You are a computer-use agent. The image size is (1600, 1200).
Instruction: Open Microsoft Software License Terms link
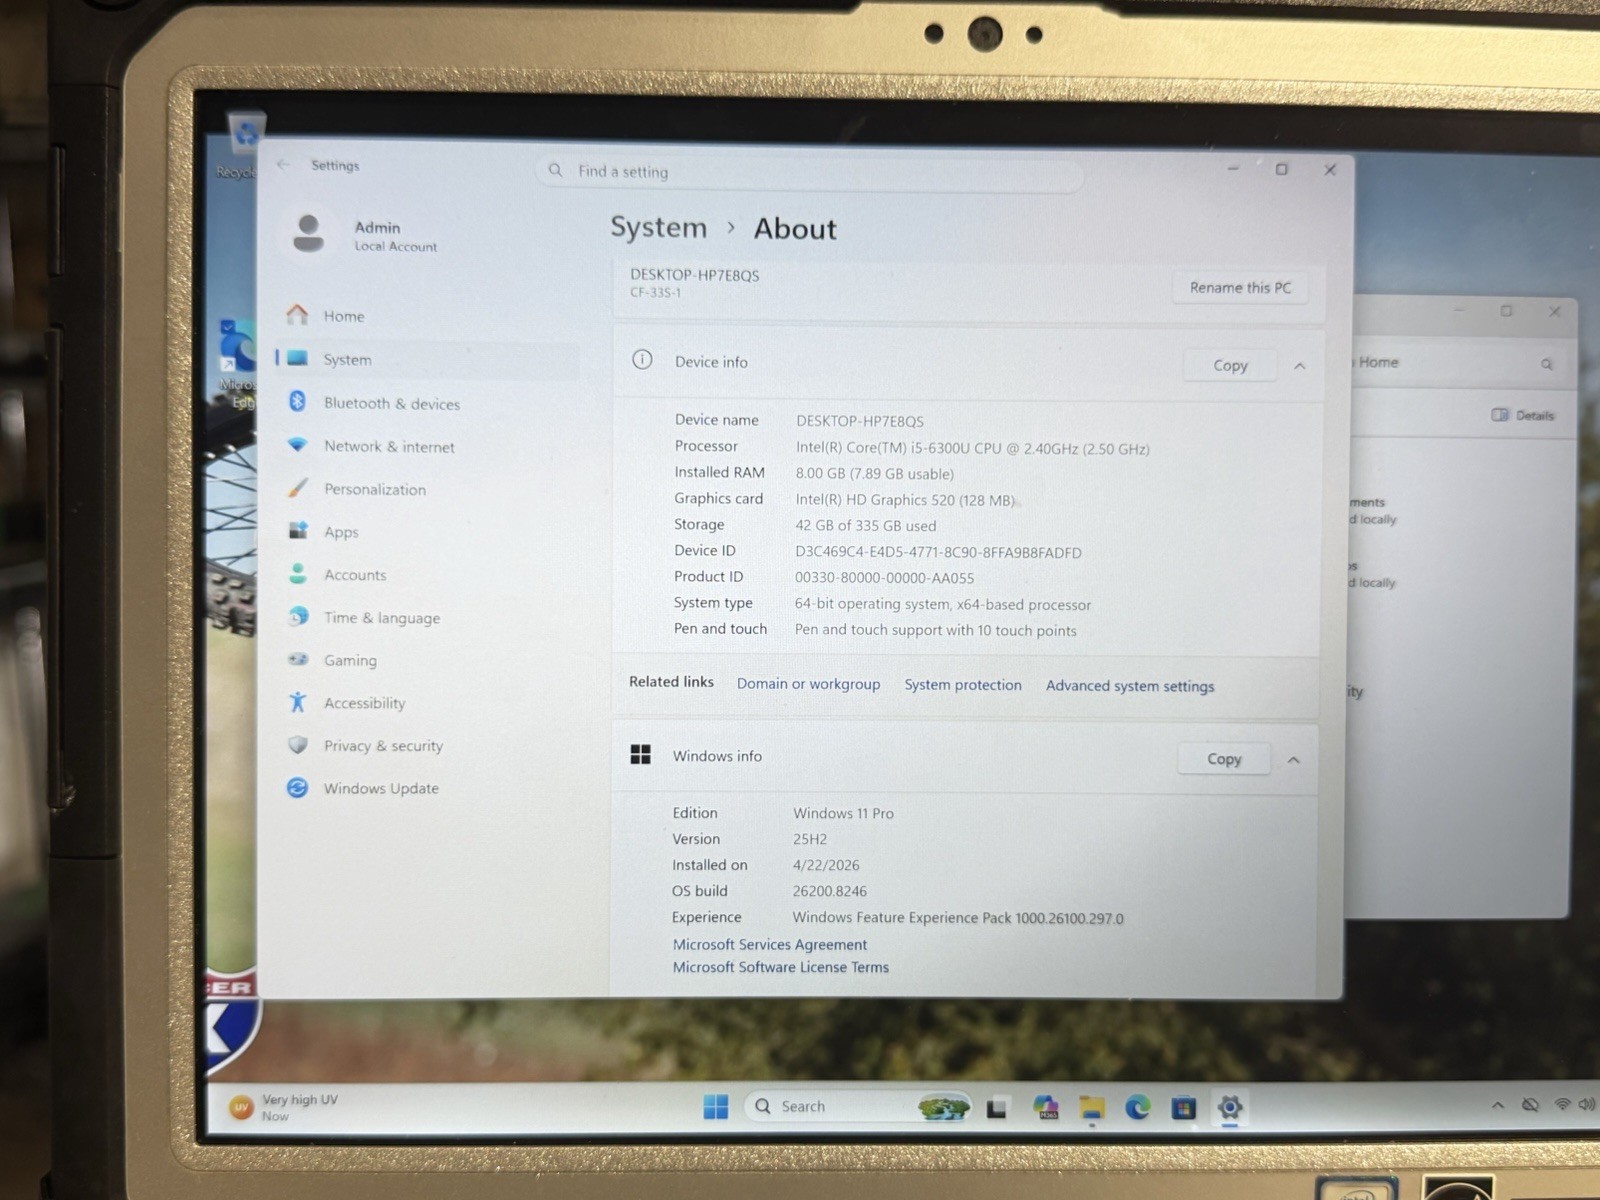click(780, 967)
